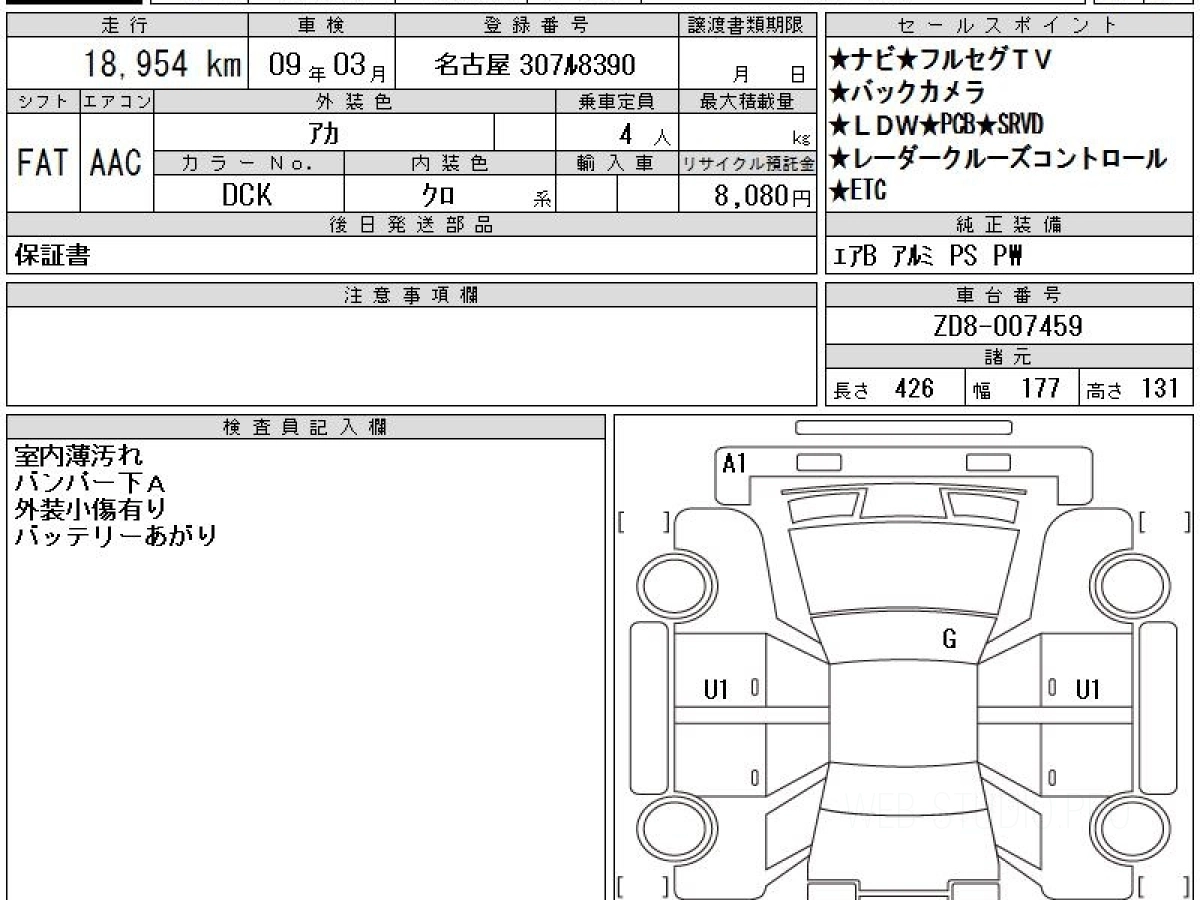Click the 注意事項欄 header
The width and height of the screenshot is (1200, 900).
tap(412, 295)
